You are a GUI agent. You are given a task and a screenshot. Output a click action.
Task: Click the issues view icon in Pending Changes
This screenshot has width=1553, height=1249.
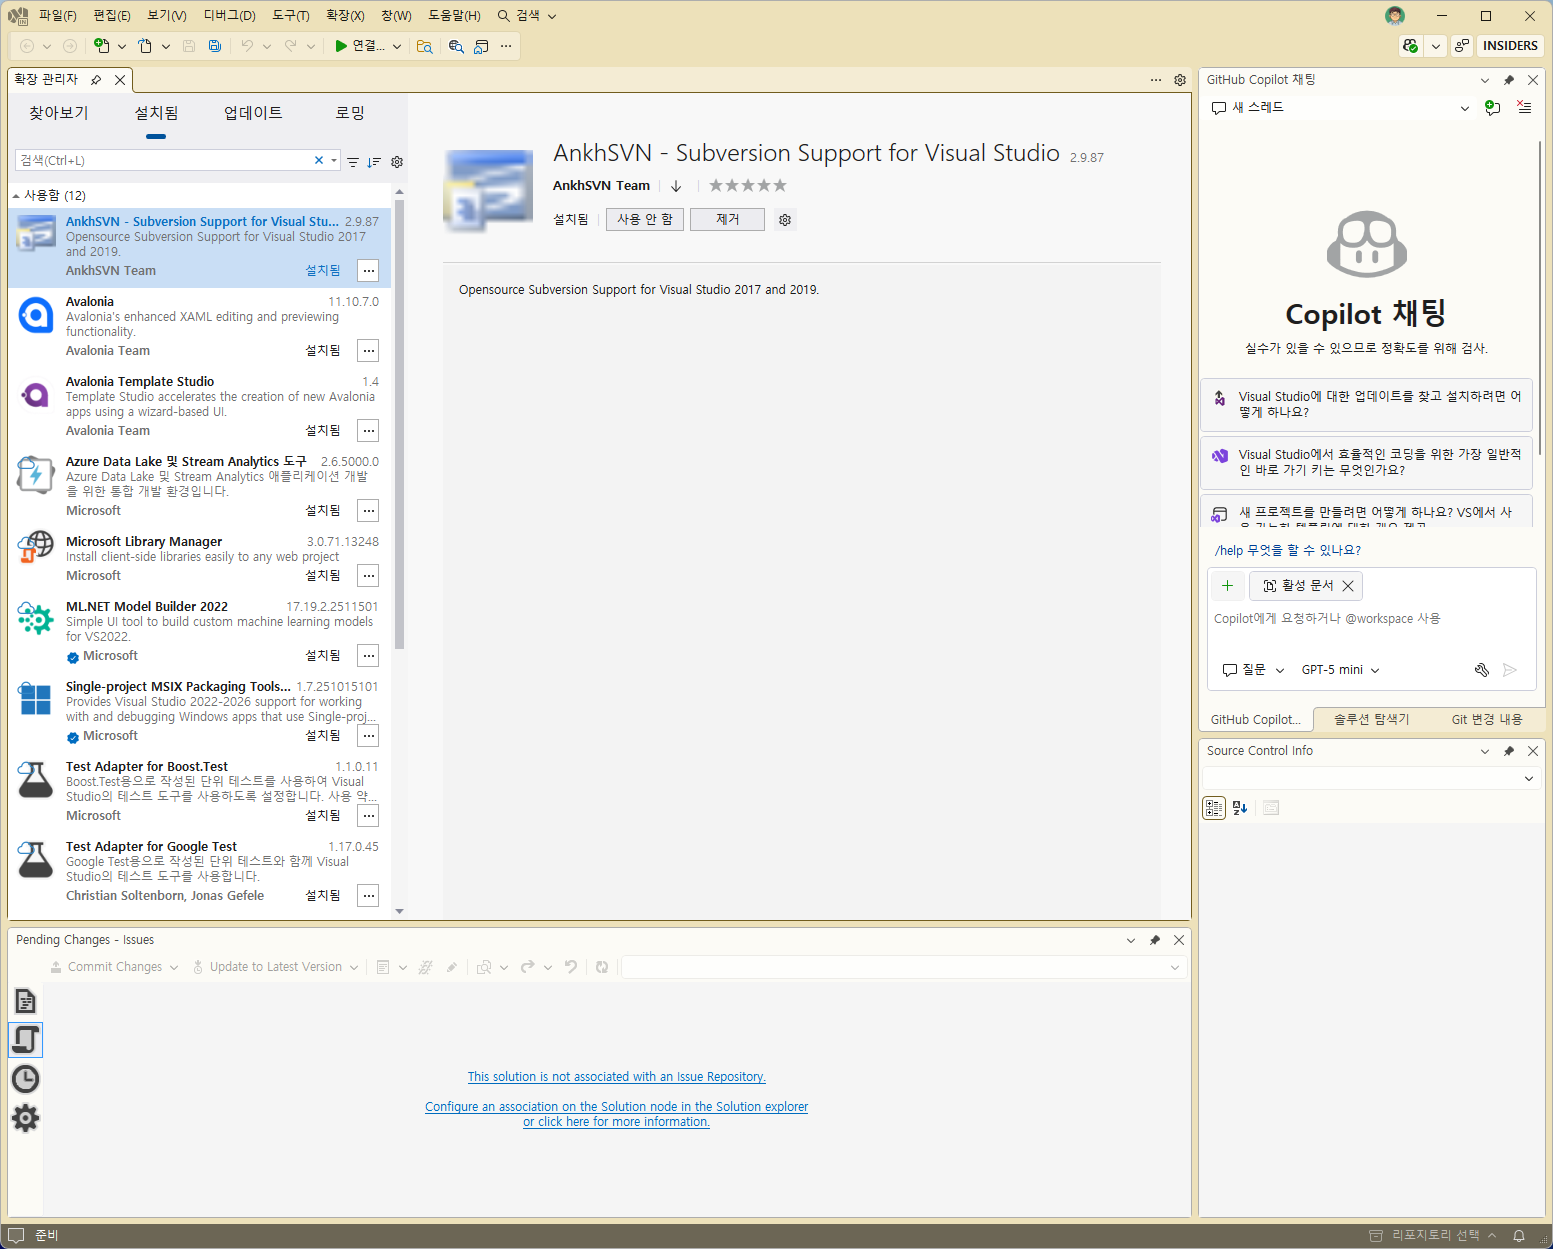point(25,1040)
